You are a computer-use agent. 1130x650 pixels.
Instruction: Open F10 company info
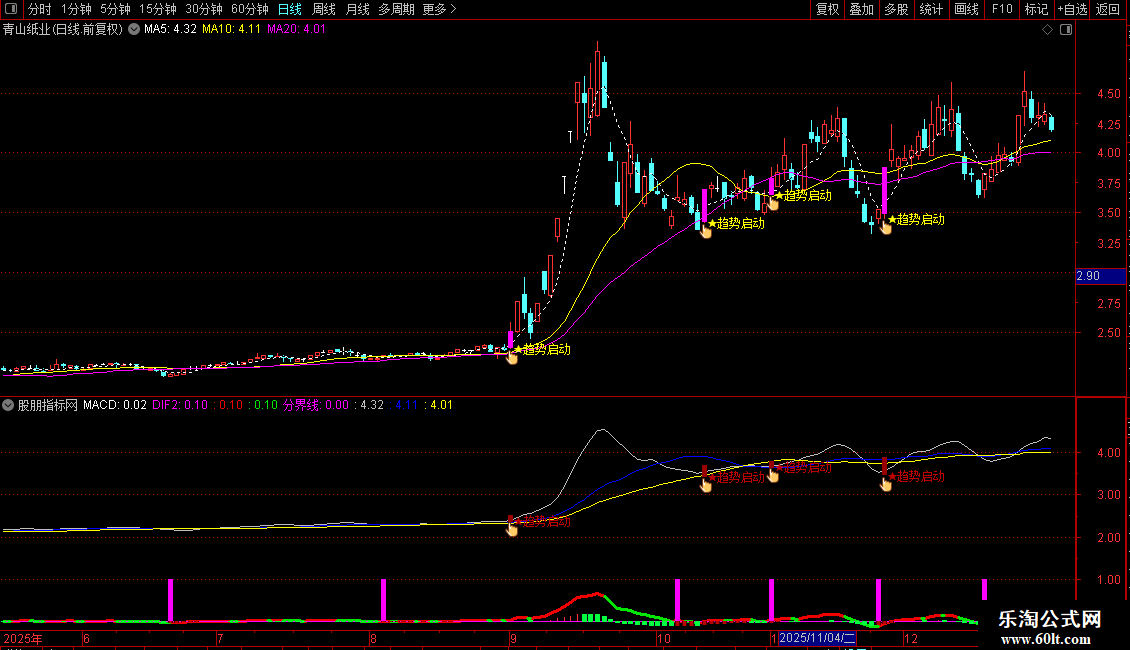[x=1002, y=9]
